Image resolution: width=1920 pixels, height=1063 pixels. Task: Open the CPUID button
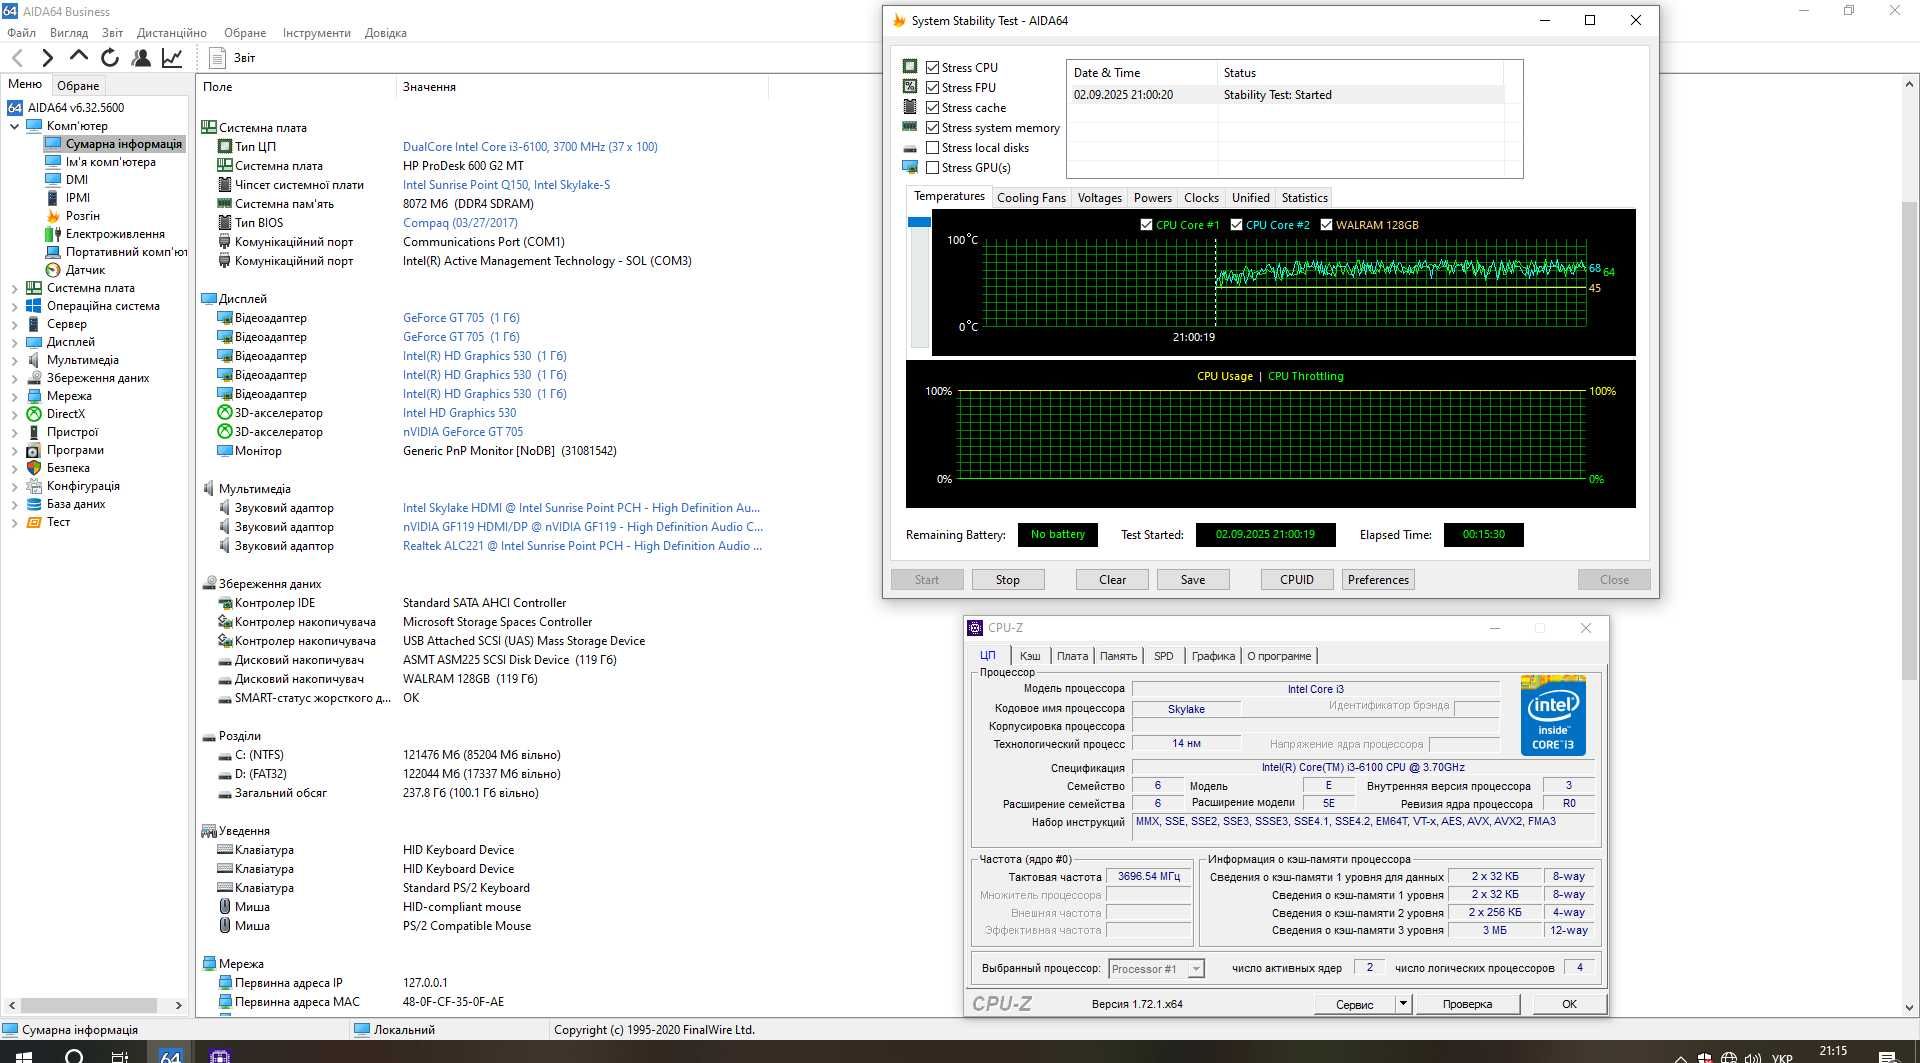pyautogui.click(x=1297, y=580)
